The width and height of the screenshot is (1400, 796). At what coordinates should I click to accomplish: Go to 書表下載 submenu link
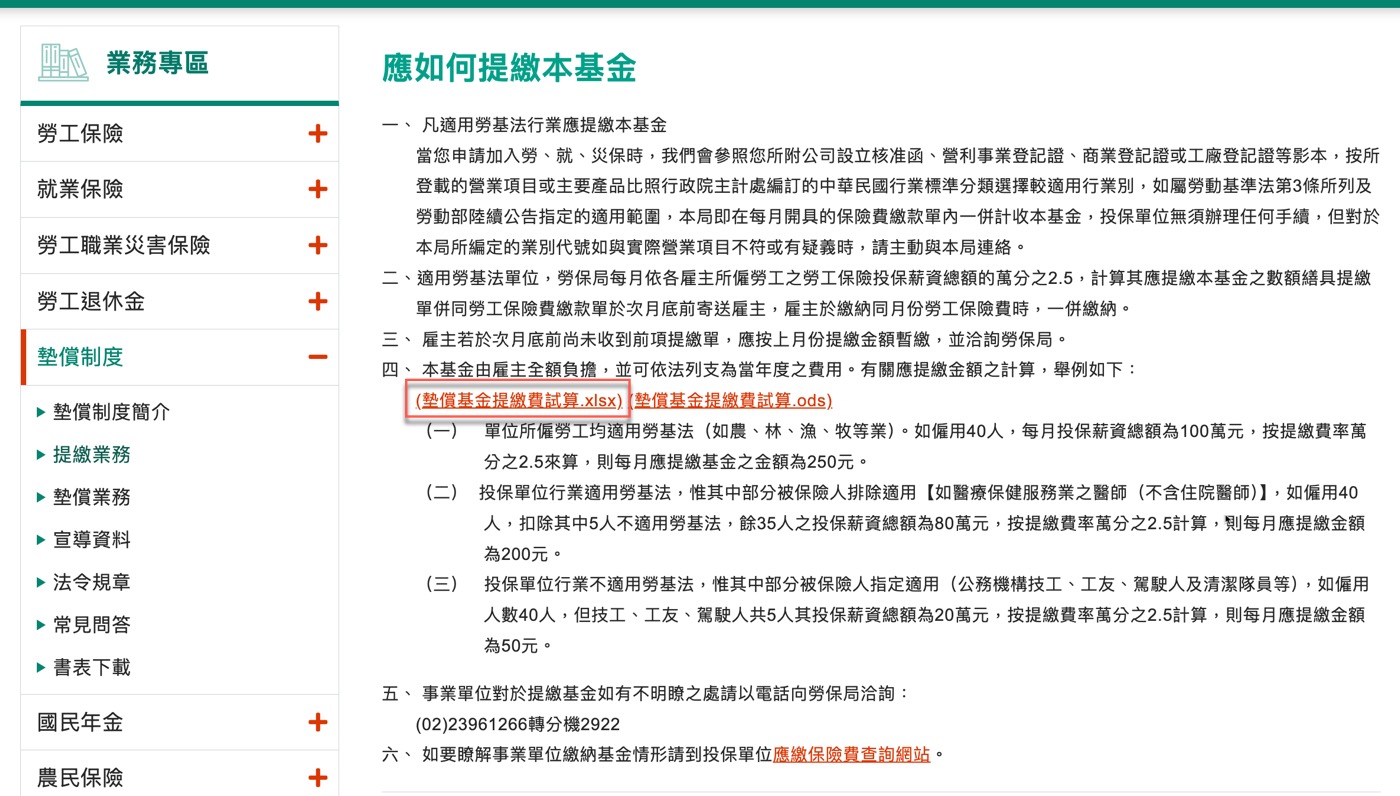point(91,667)
